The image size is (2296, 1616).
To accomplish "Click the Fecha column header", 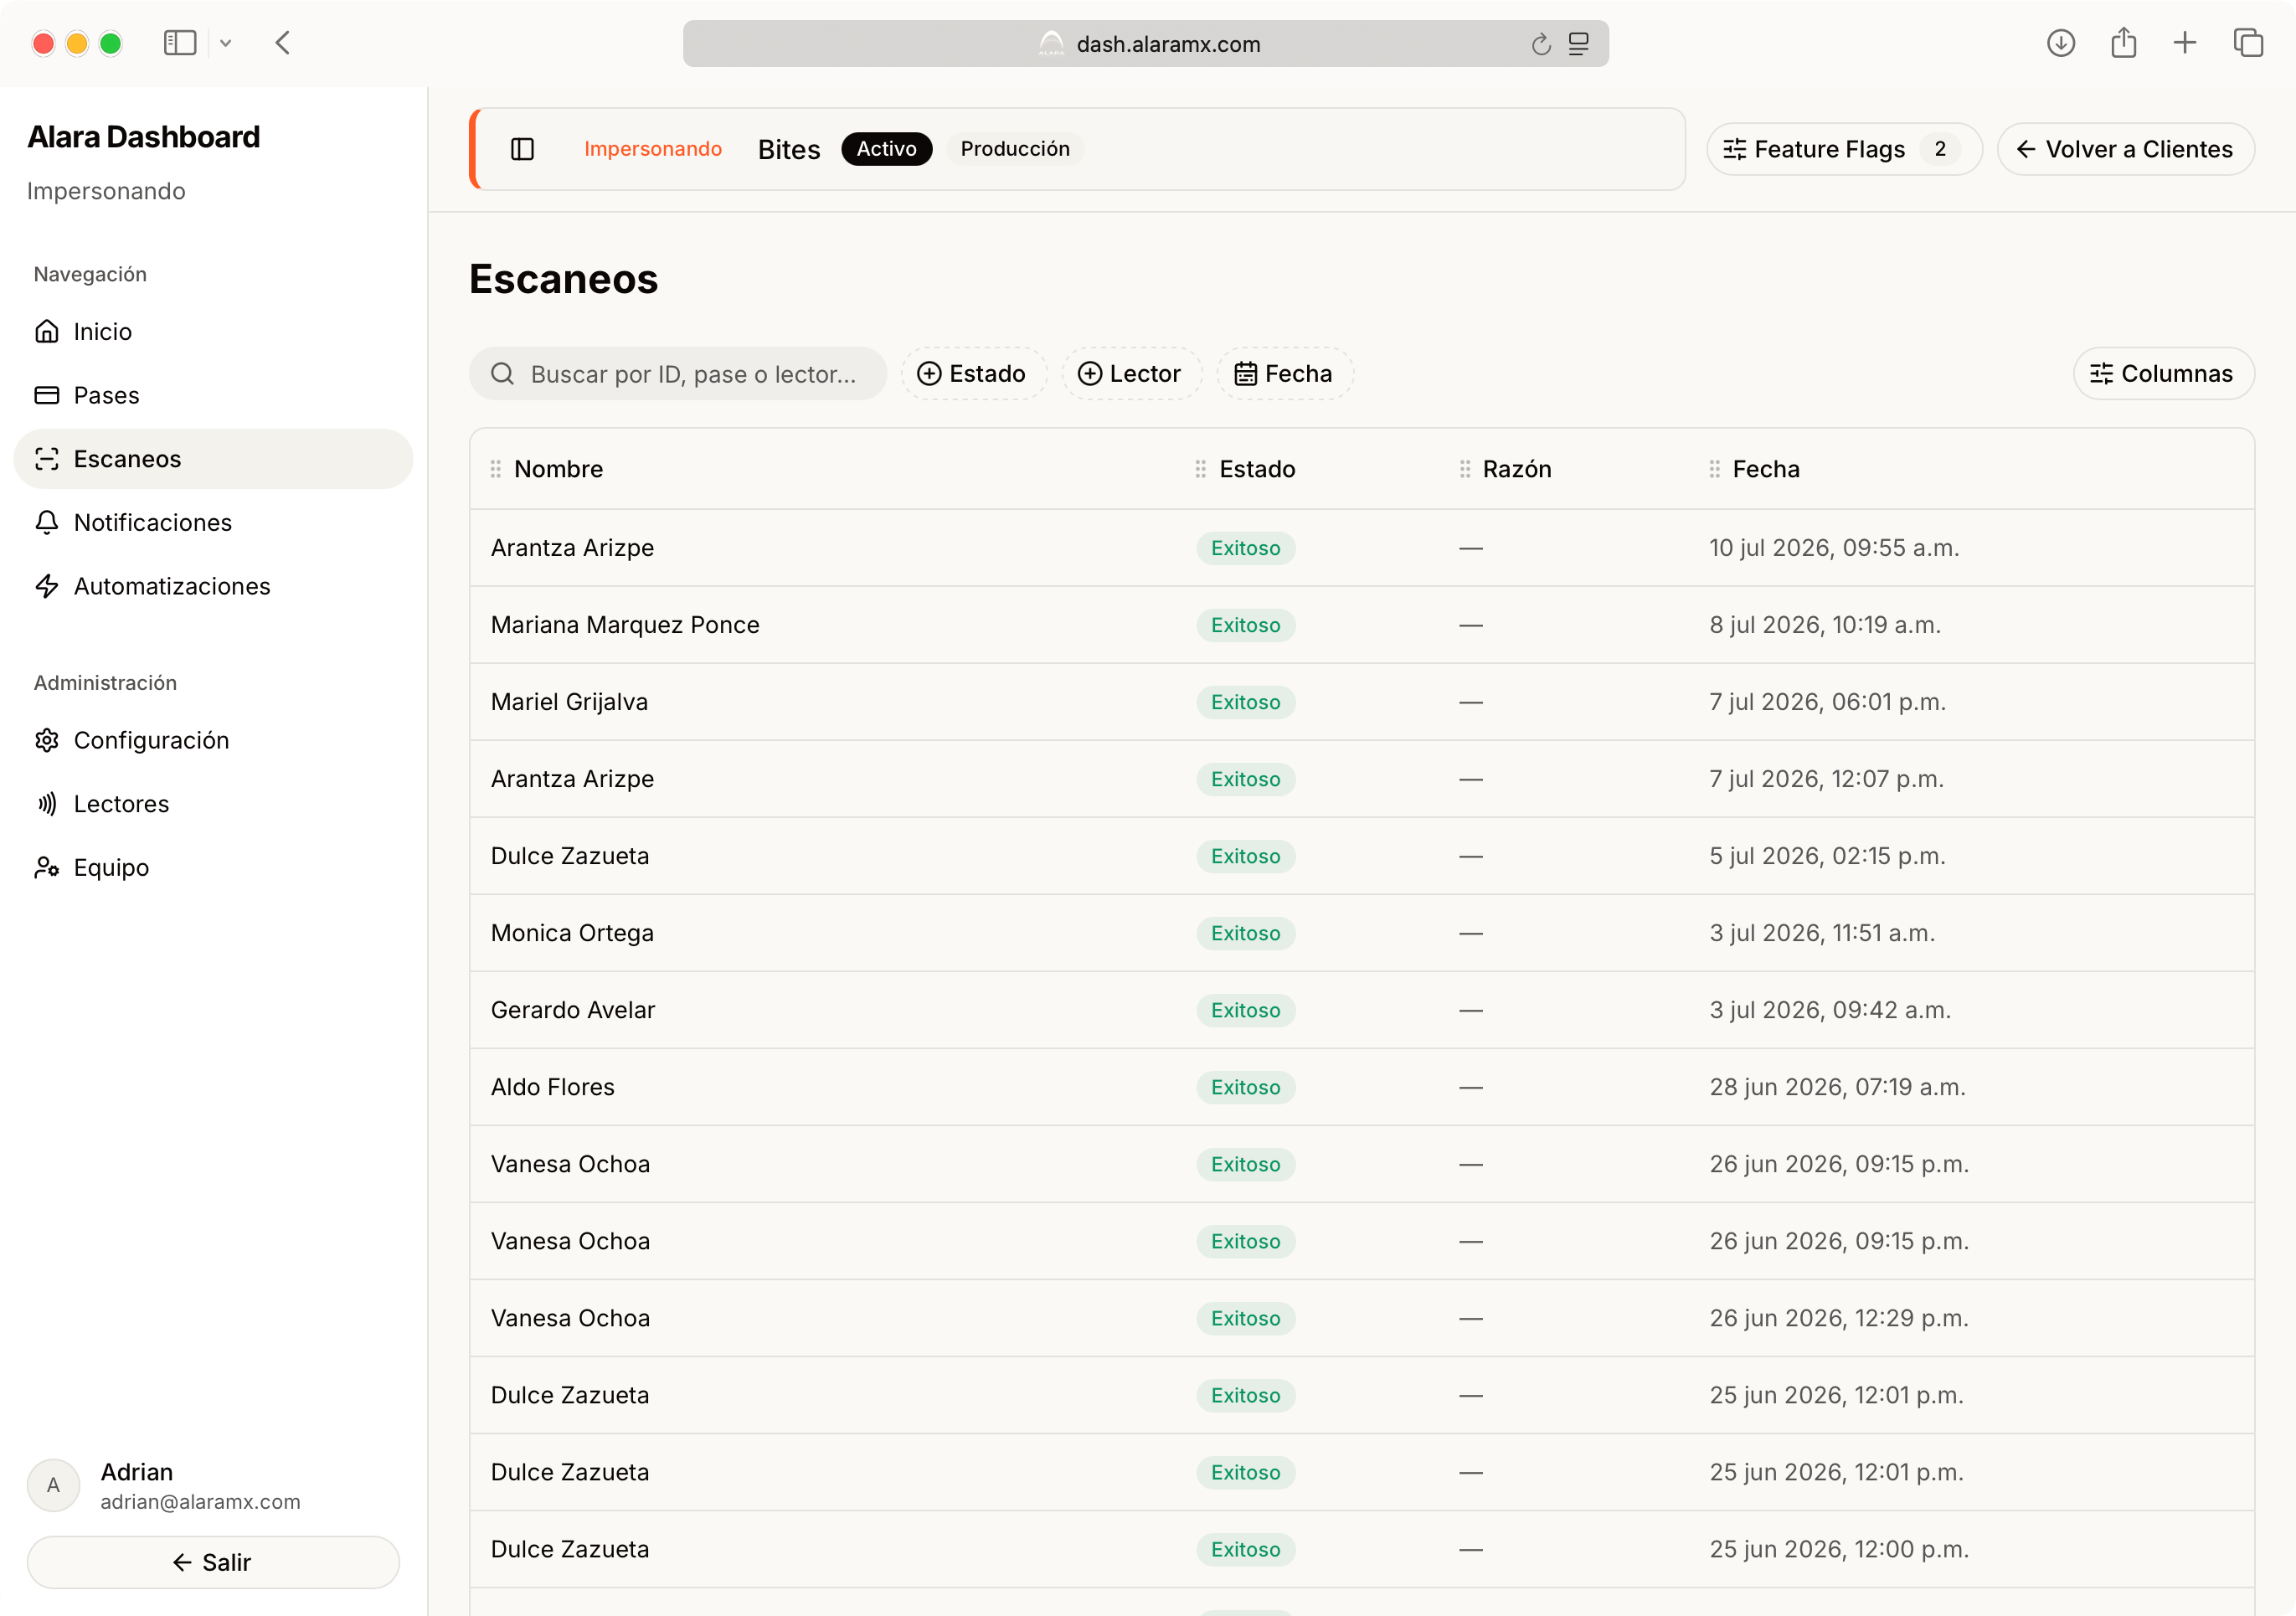I will click(1766, 469).
